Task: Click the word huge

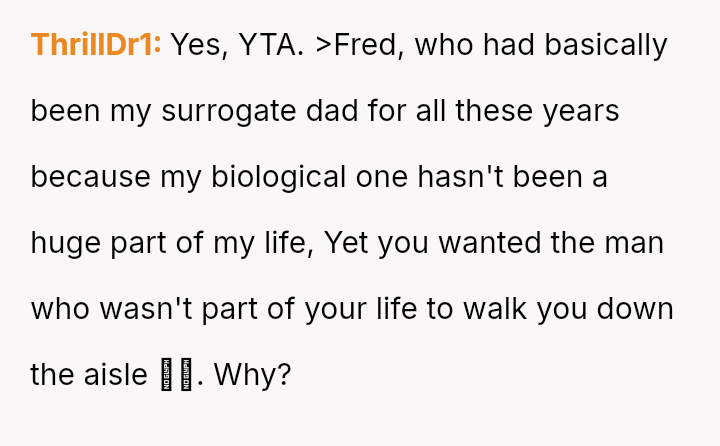Action: pos(63,244)
